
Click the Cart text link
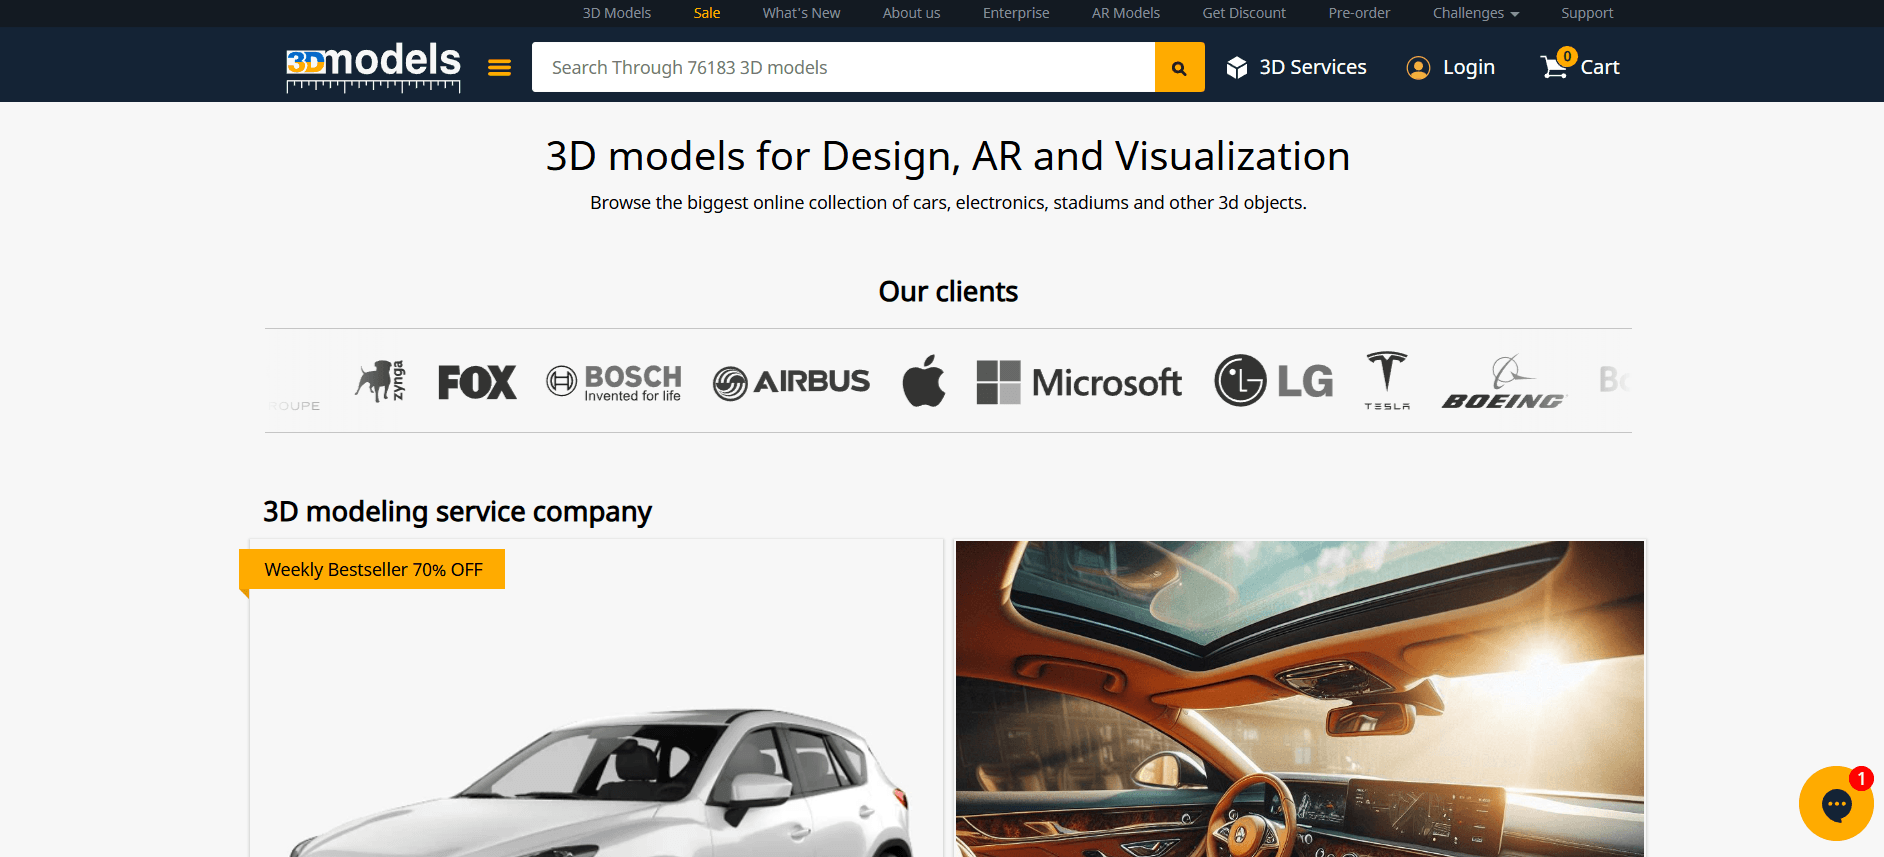(1600, 67)
